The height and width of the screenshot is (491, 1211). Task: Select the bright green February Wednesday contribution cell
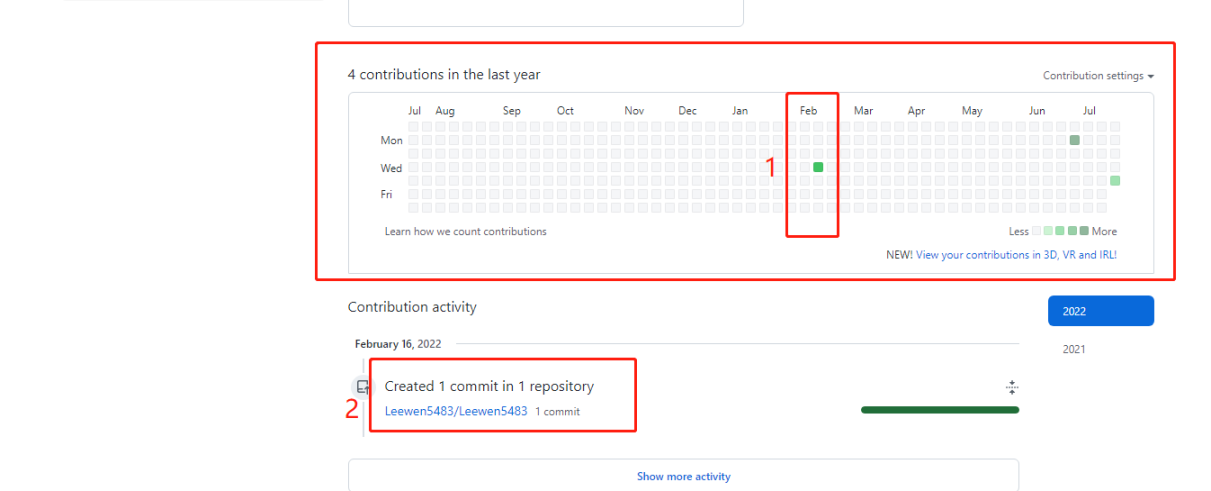818,167
